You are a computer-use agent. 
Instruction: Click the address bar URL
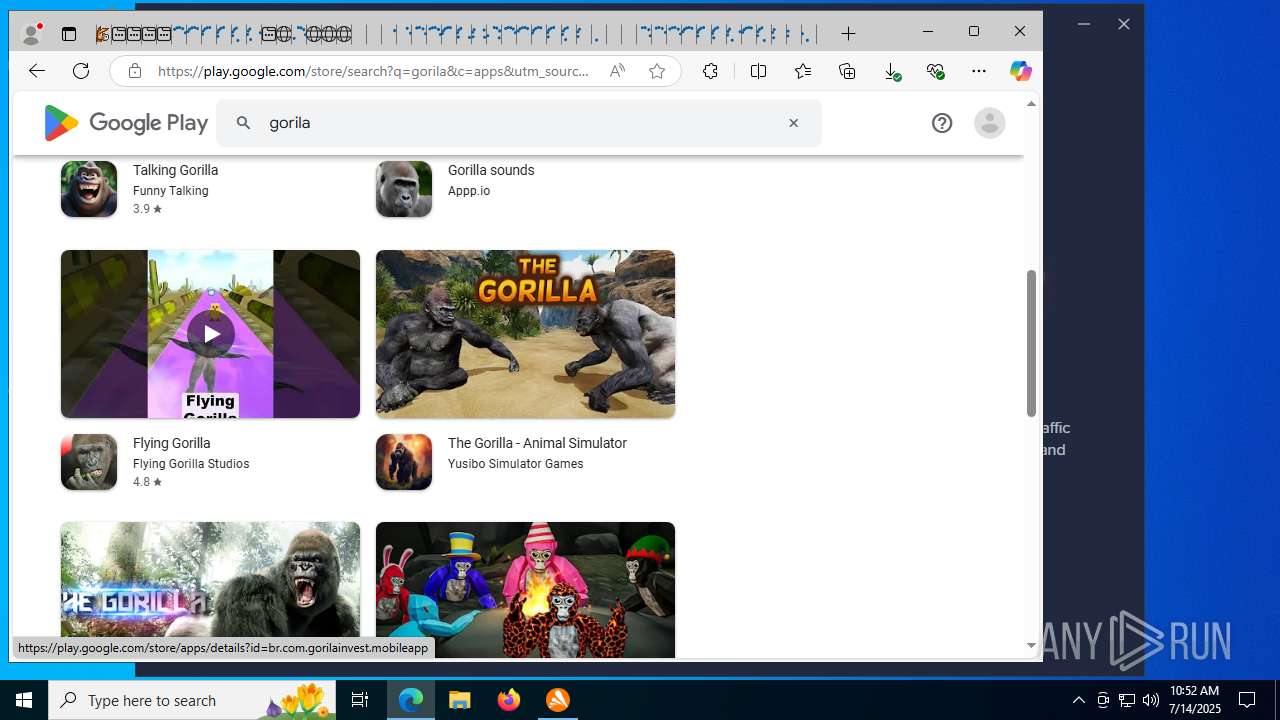coord(373,71)
